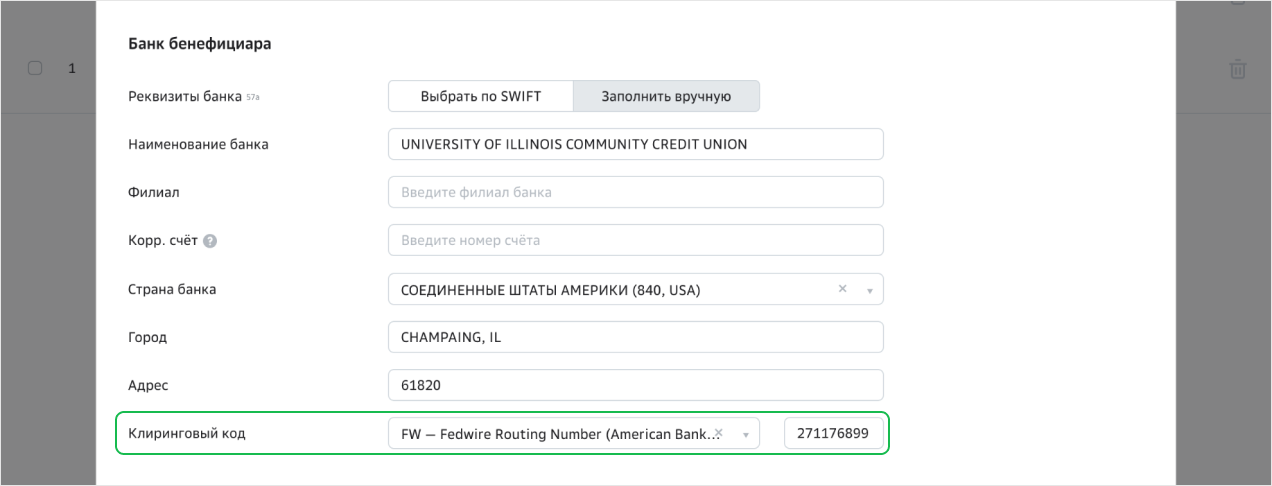Click the Банк бенефициара section heading

coord(200,44)
